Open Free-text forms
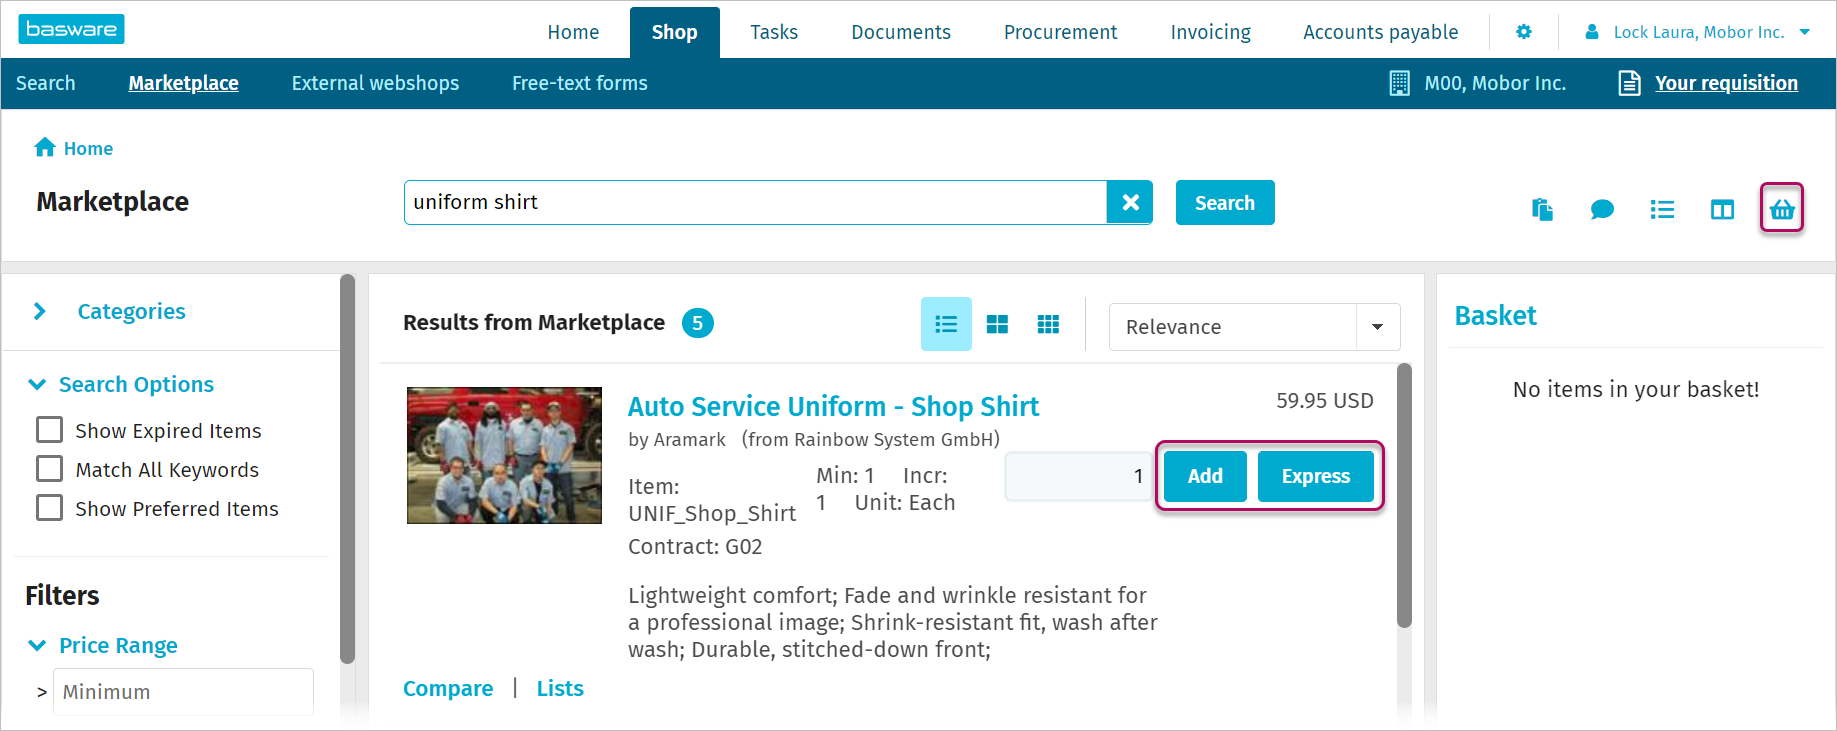1837x731 pixels. 580,83
